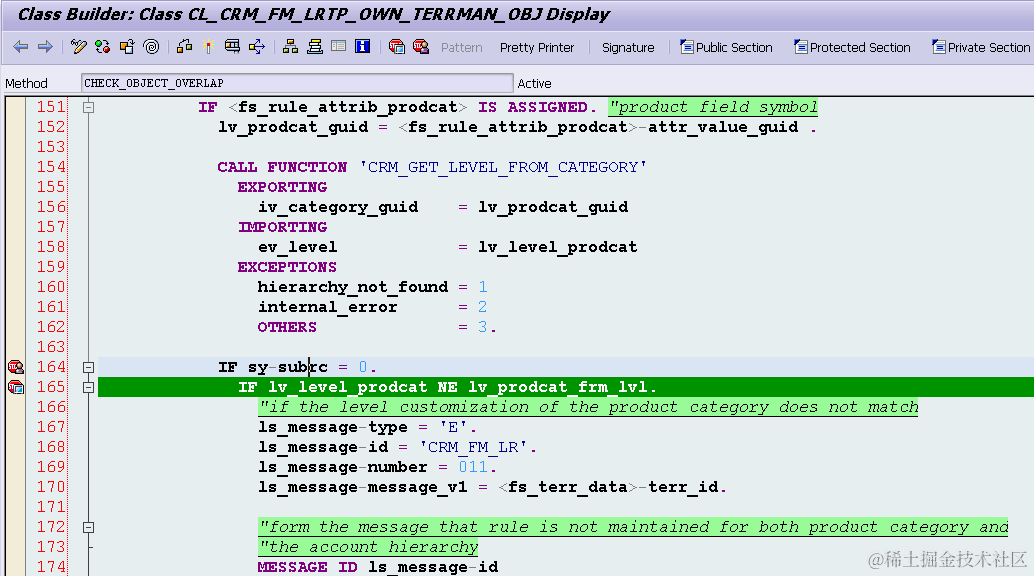Click 'lv_level_prodcat' on line 158
The height and width of the screenshot is (576, 1034).
point(558,247)
